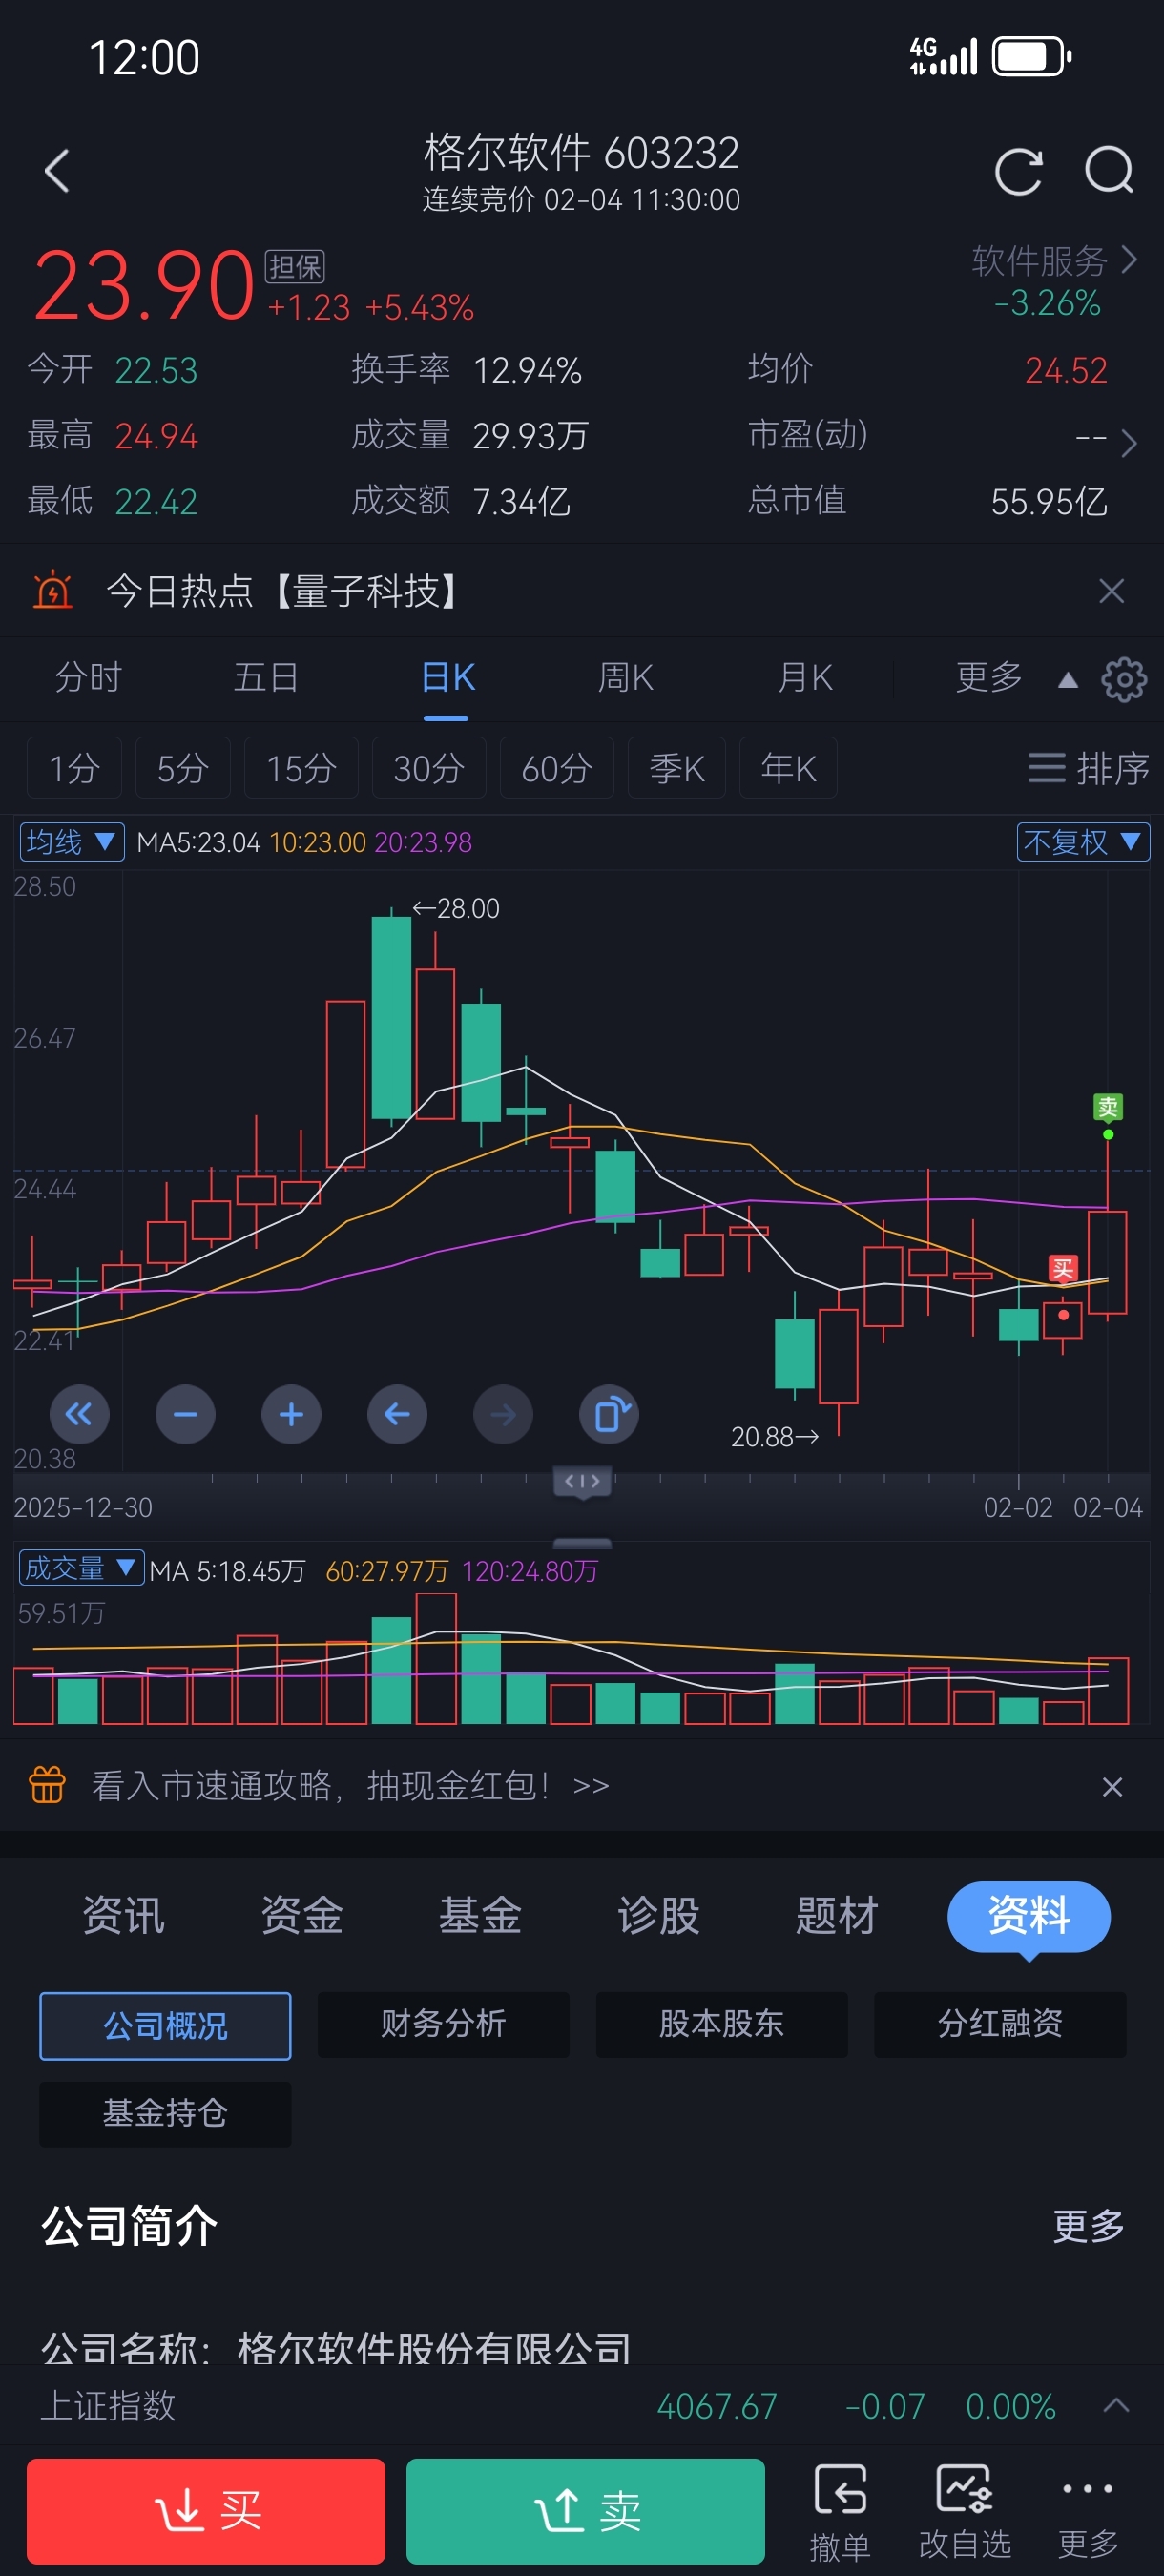Select 财务分析 sub-section

[x=443, y=2024]
